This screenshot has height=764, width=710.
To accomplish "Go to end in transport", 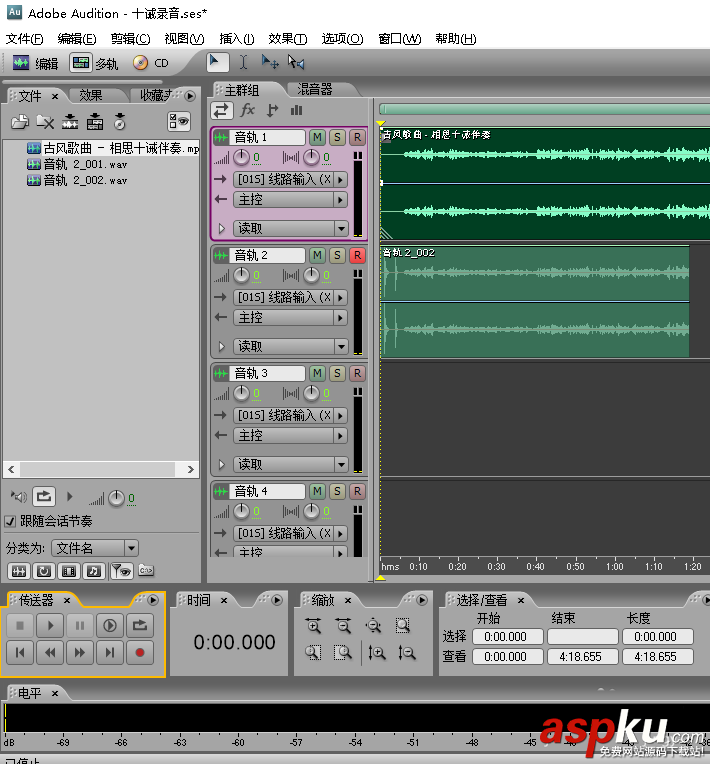I will tap(110, 652).
